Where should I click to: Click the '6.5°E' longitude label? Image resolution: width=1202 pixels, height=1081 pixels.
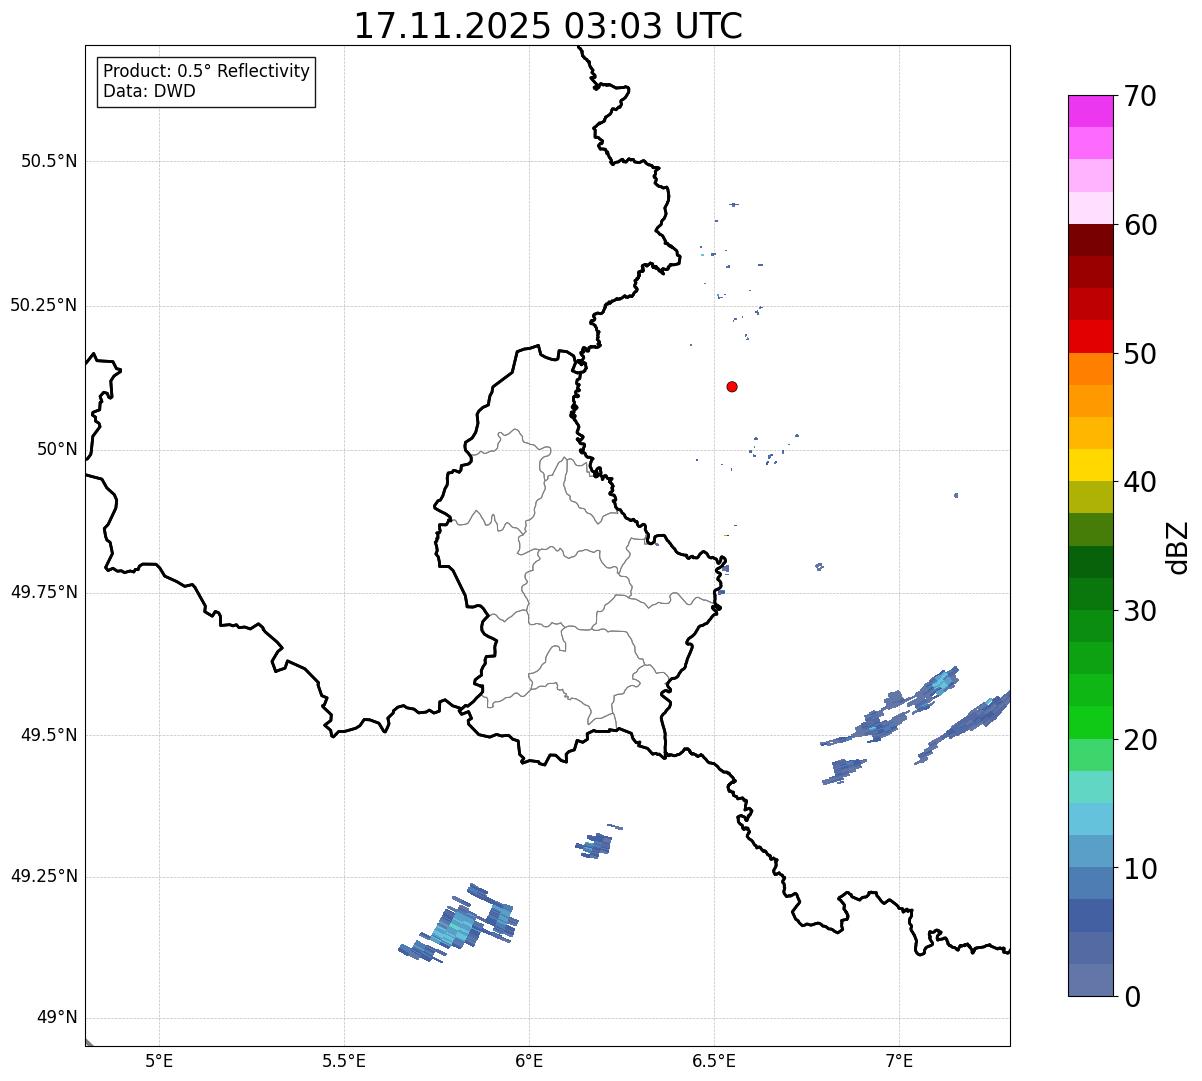(x=714, y=1060)
